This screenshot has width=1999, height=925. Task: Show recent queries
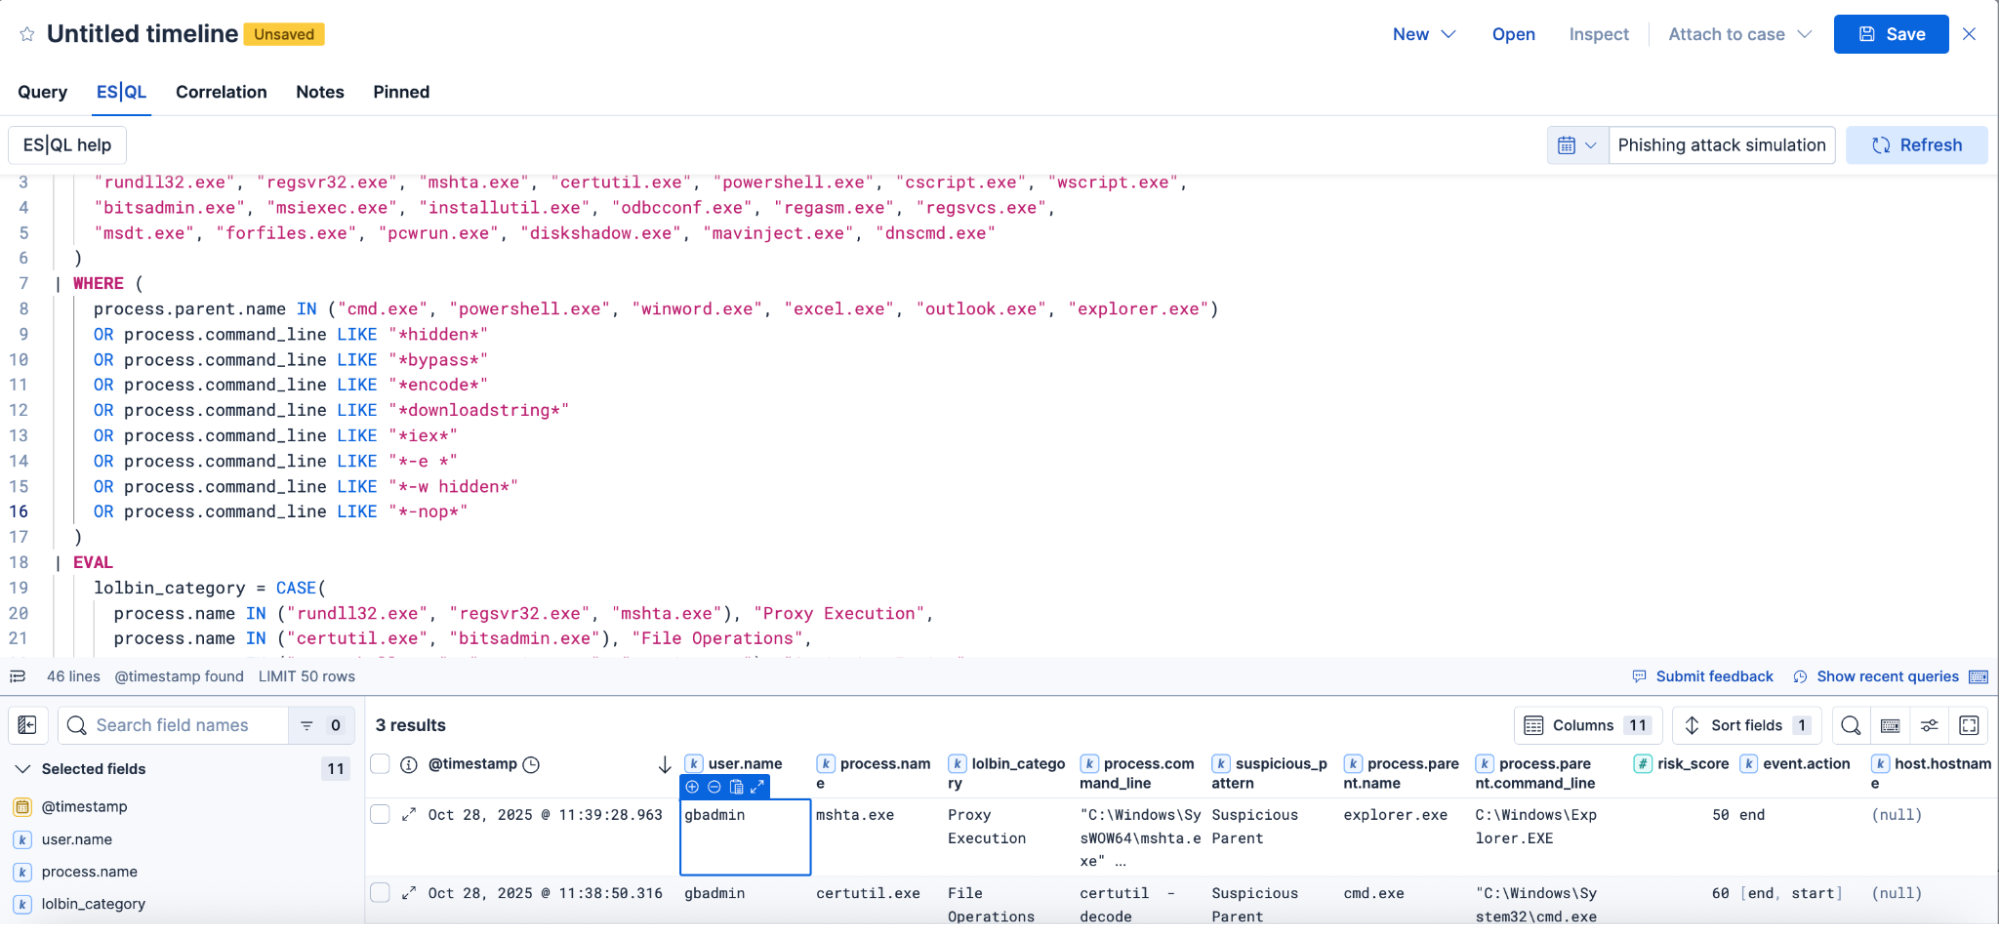pyautogui.click(x=1876, y=677)
